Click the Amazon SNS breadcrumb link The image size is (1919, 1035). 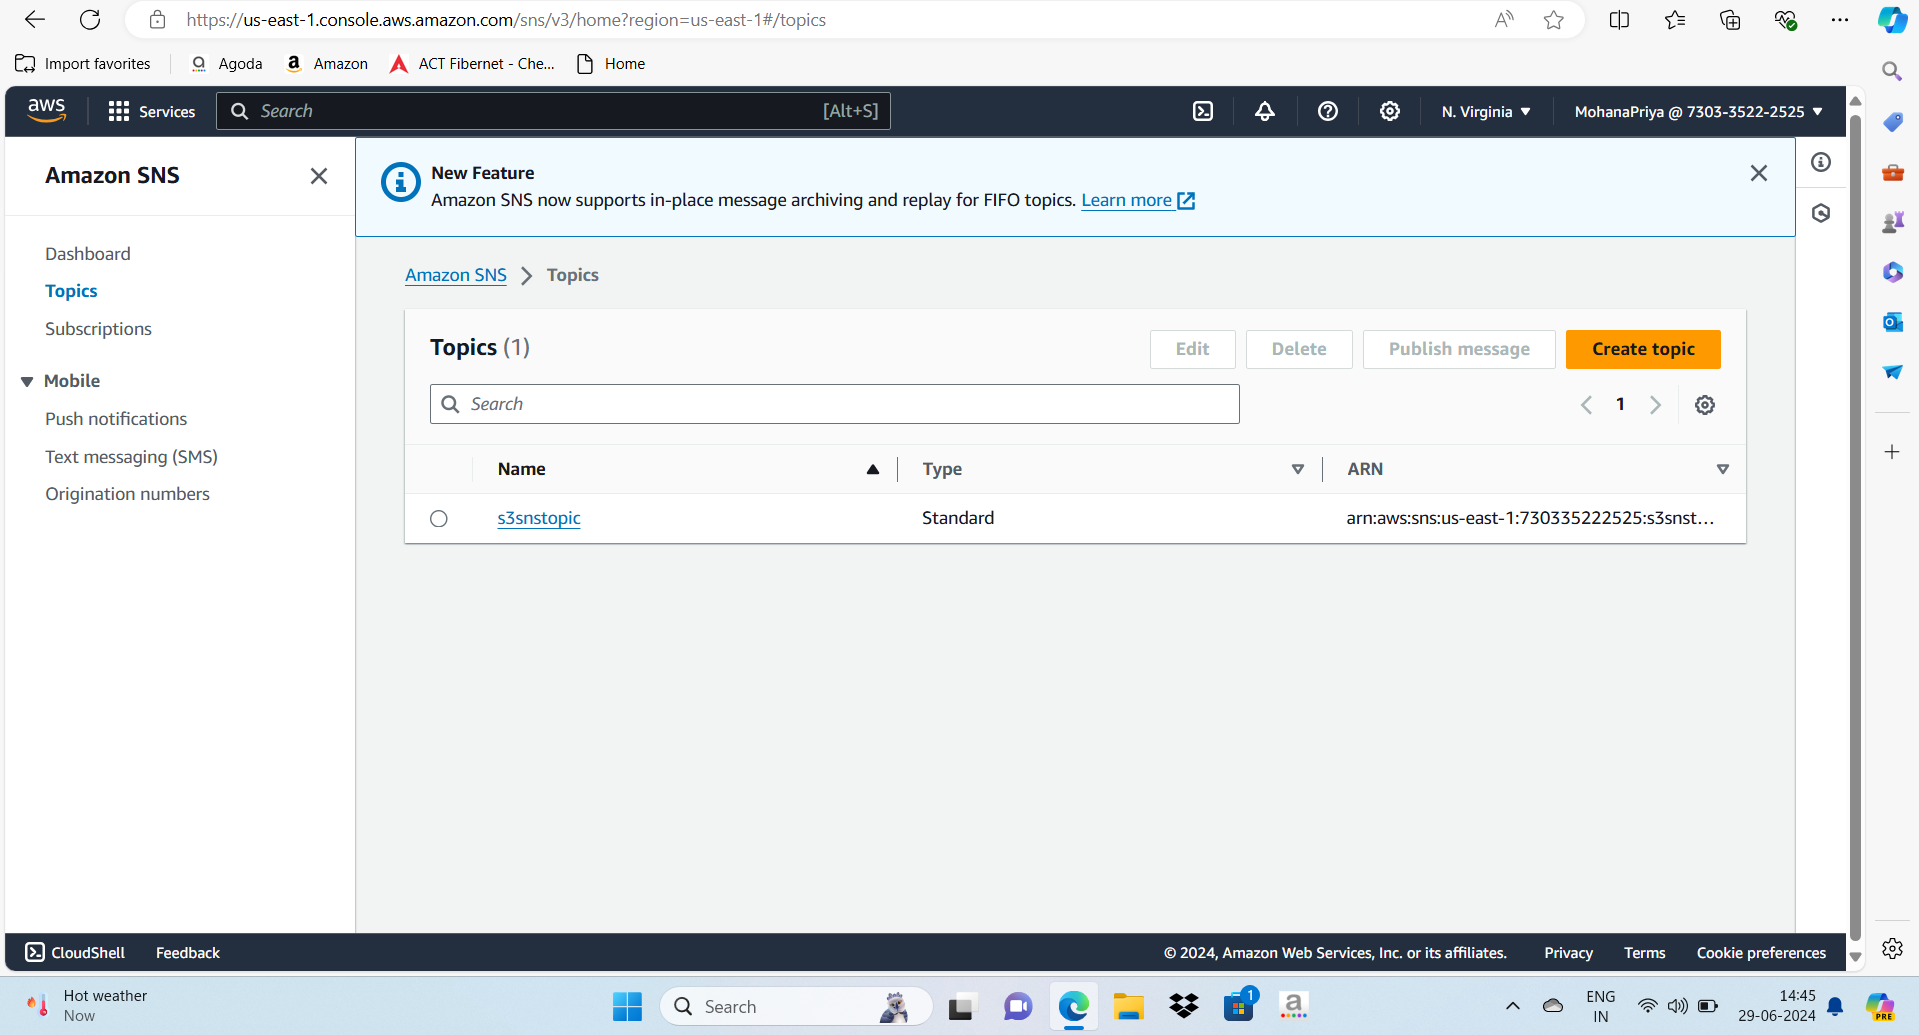click(456, 275)
